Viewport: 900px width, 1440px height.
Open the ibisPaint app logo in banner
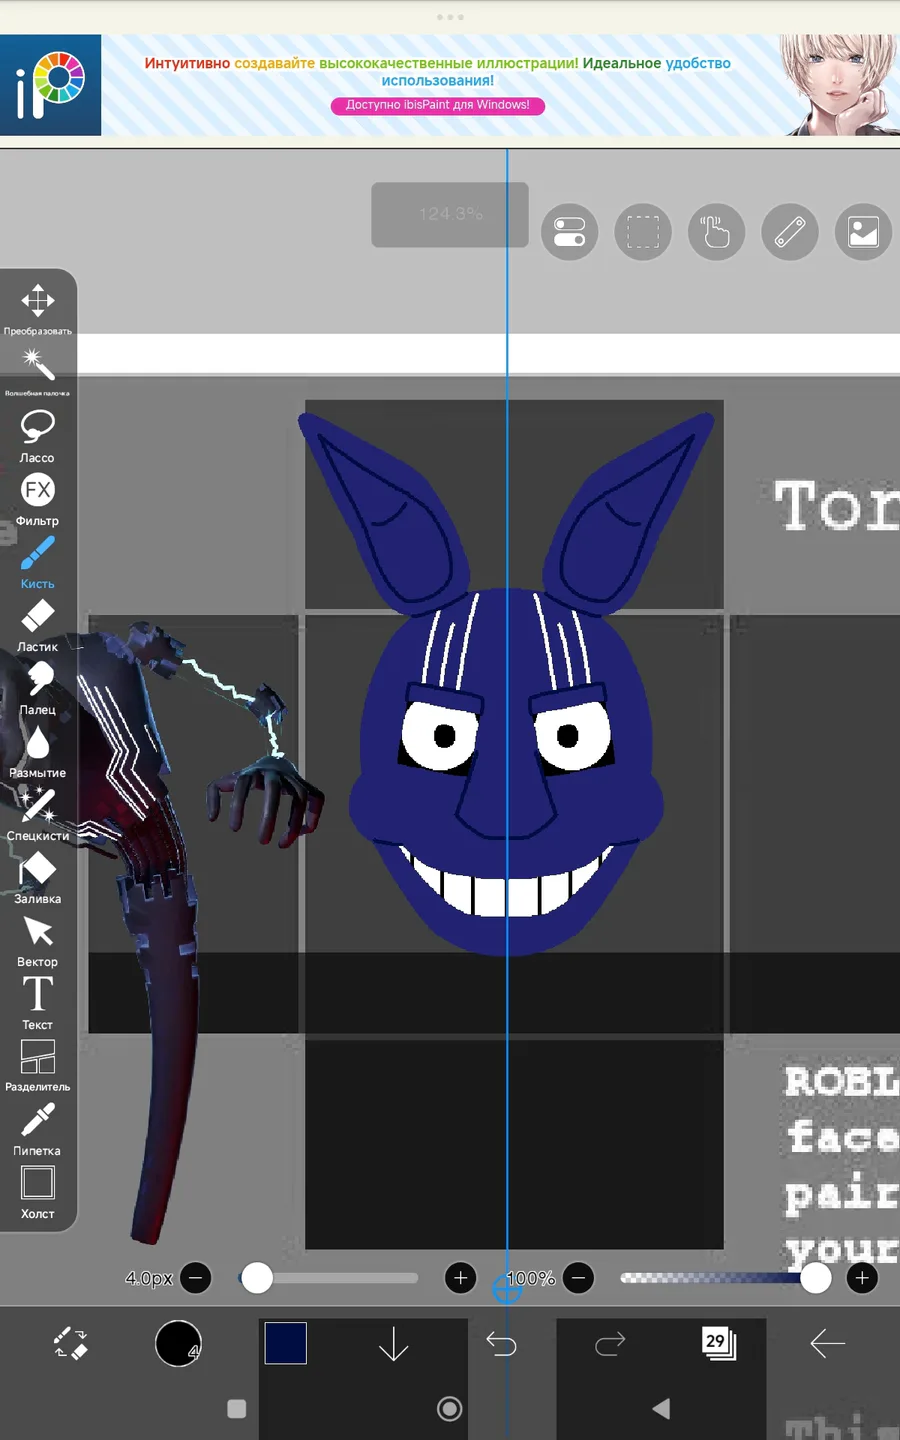[50, 85]
